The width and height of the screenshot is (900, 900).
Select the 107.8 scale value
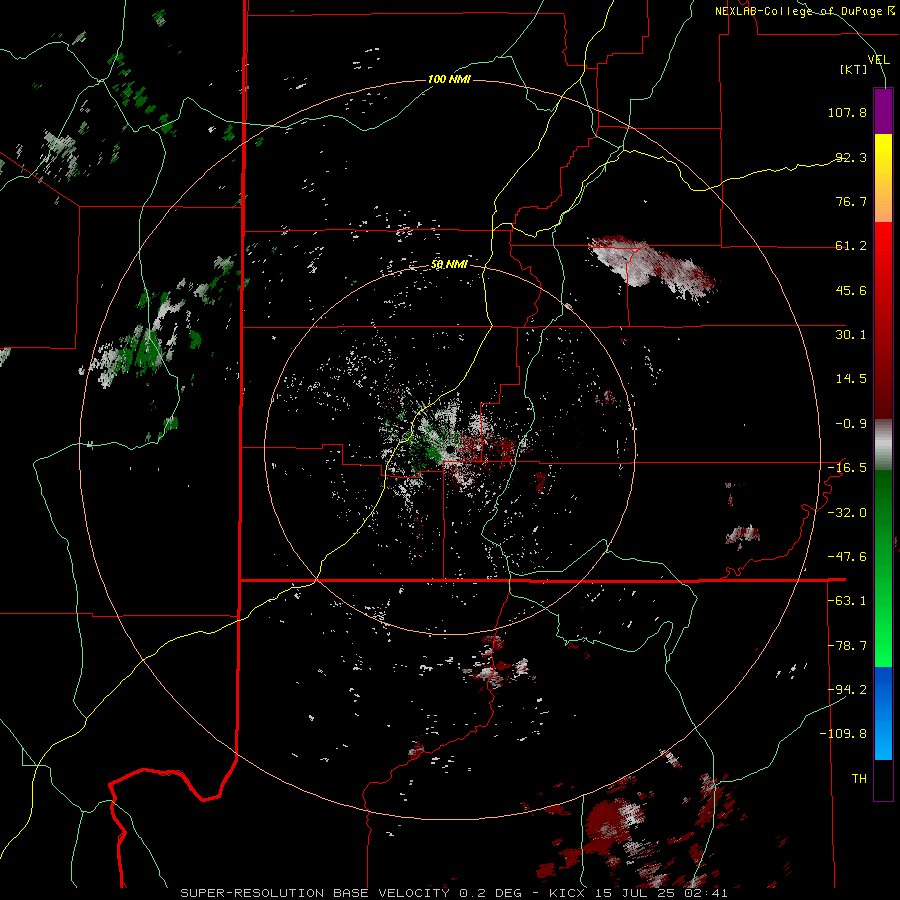coord(847,112)
